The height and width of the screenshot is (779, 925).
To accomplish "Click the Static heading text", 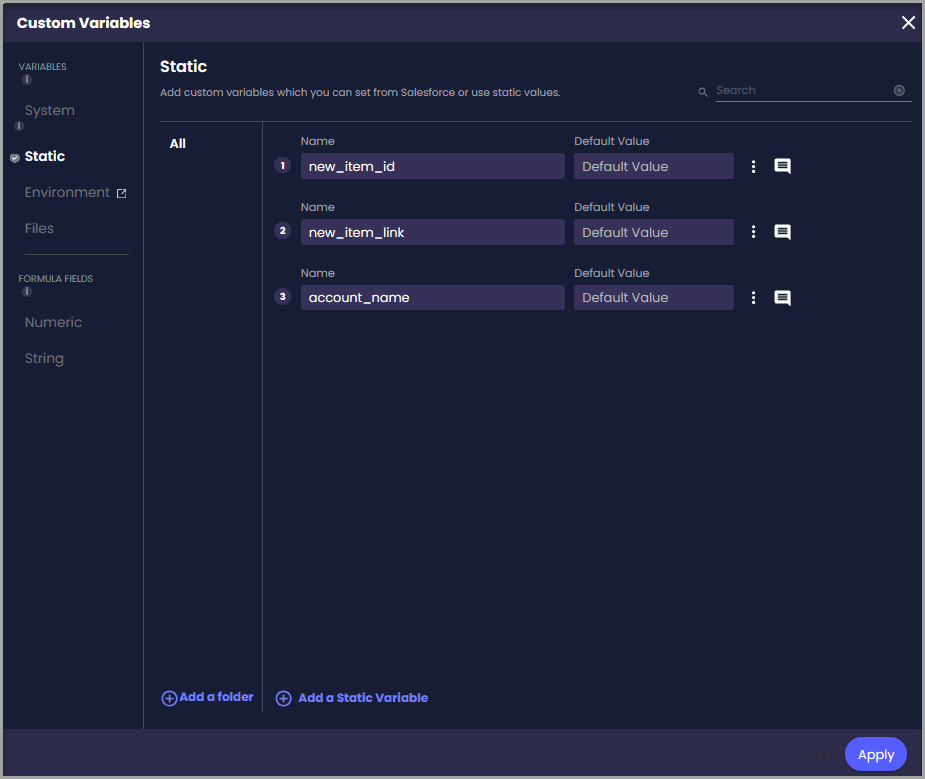I will [x=183, y=67].
